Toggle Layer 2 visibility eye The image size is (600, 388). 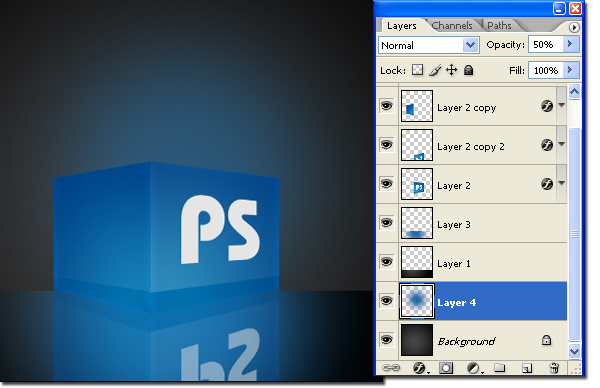(387, 184)
